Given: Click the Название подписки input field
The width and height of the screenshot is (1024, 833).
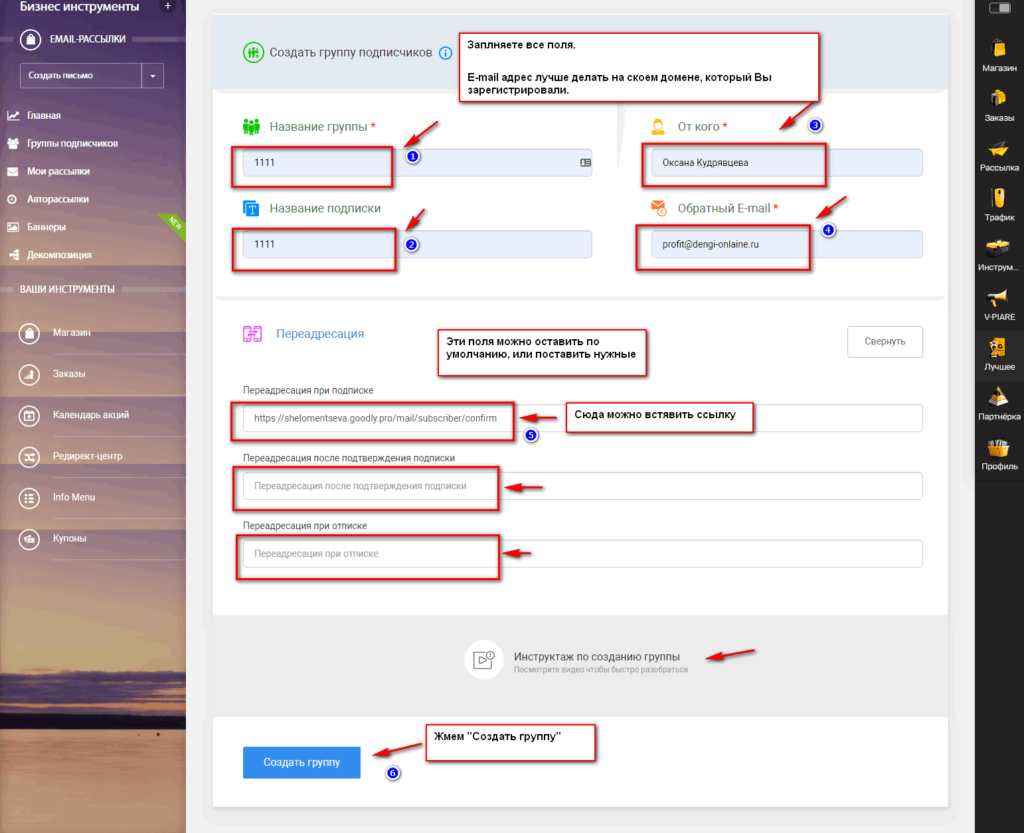Looking at the screenshot, I should coord(417,244).
